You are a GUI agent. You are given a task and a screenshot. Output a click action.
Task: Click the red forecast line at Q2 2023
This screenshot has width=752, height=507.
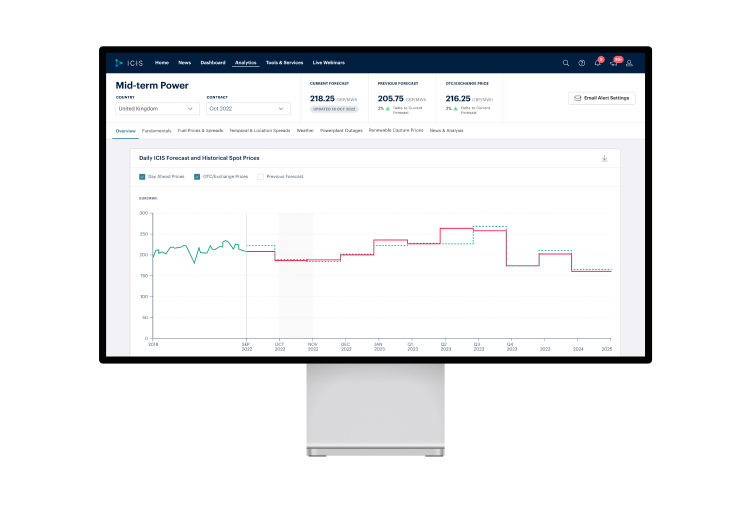[456, 229]
